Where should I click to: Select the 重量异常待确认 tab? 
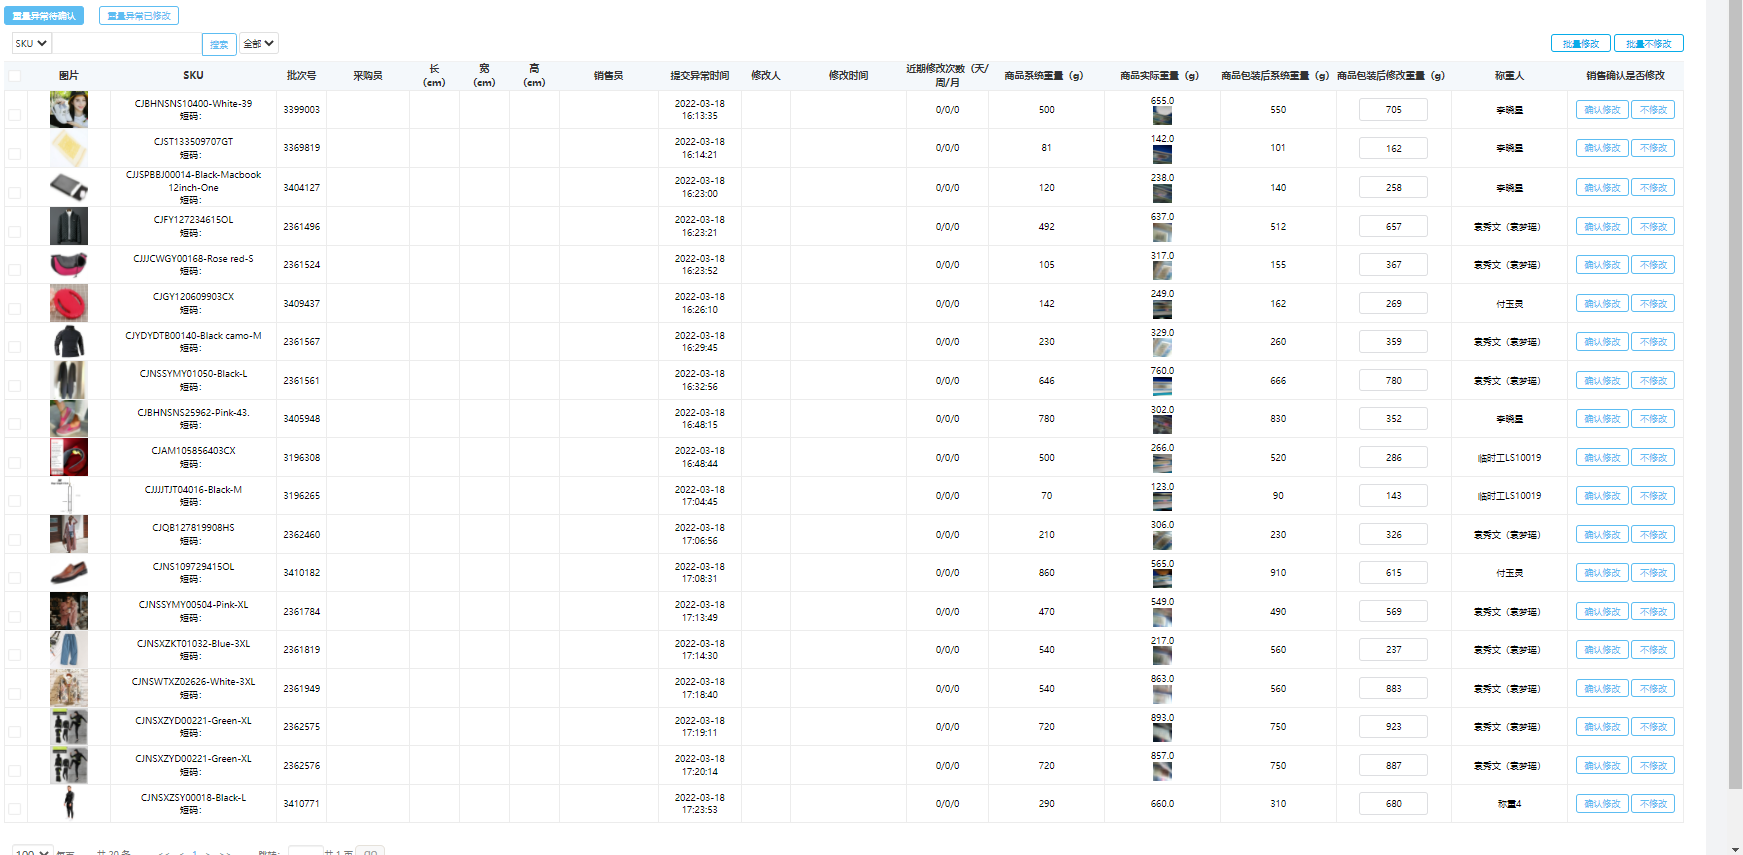coord(44,16)
